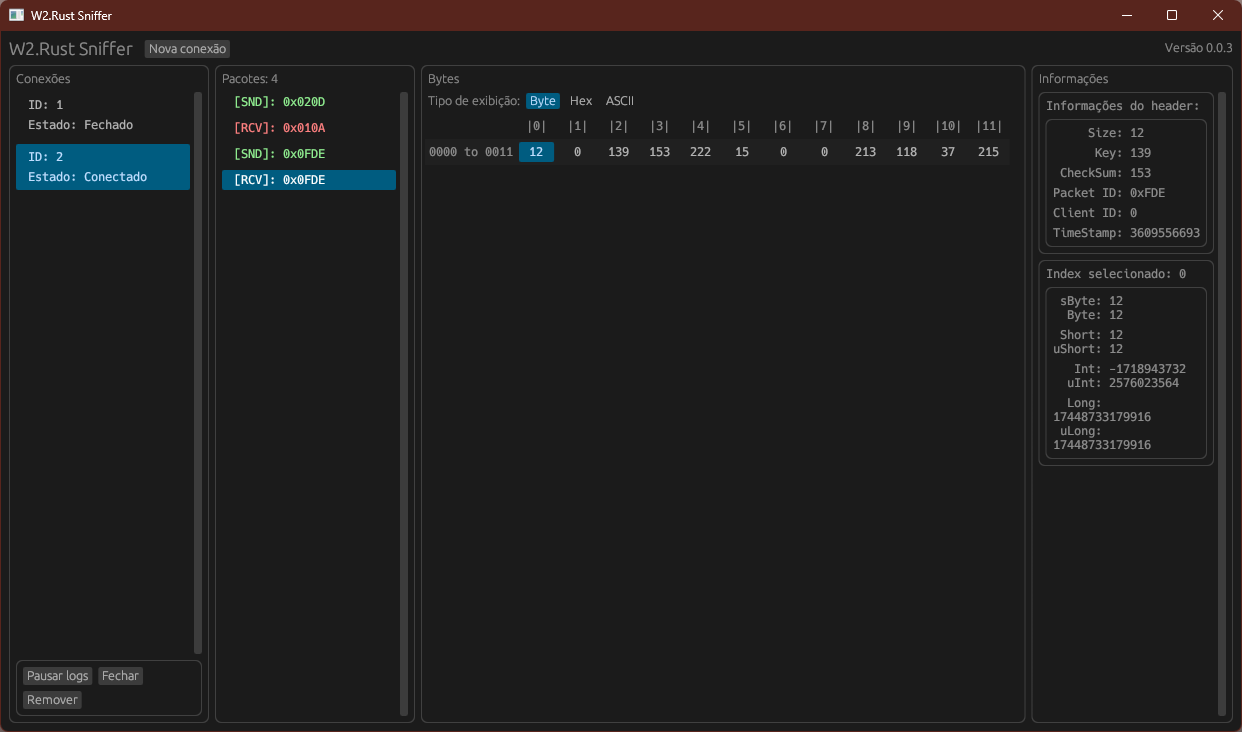Click the Client ID: 0 header value
Viewport: 1242px width, 732px height.
point(1095,213)
